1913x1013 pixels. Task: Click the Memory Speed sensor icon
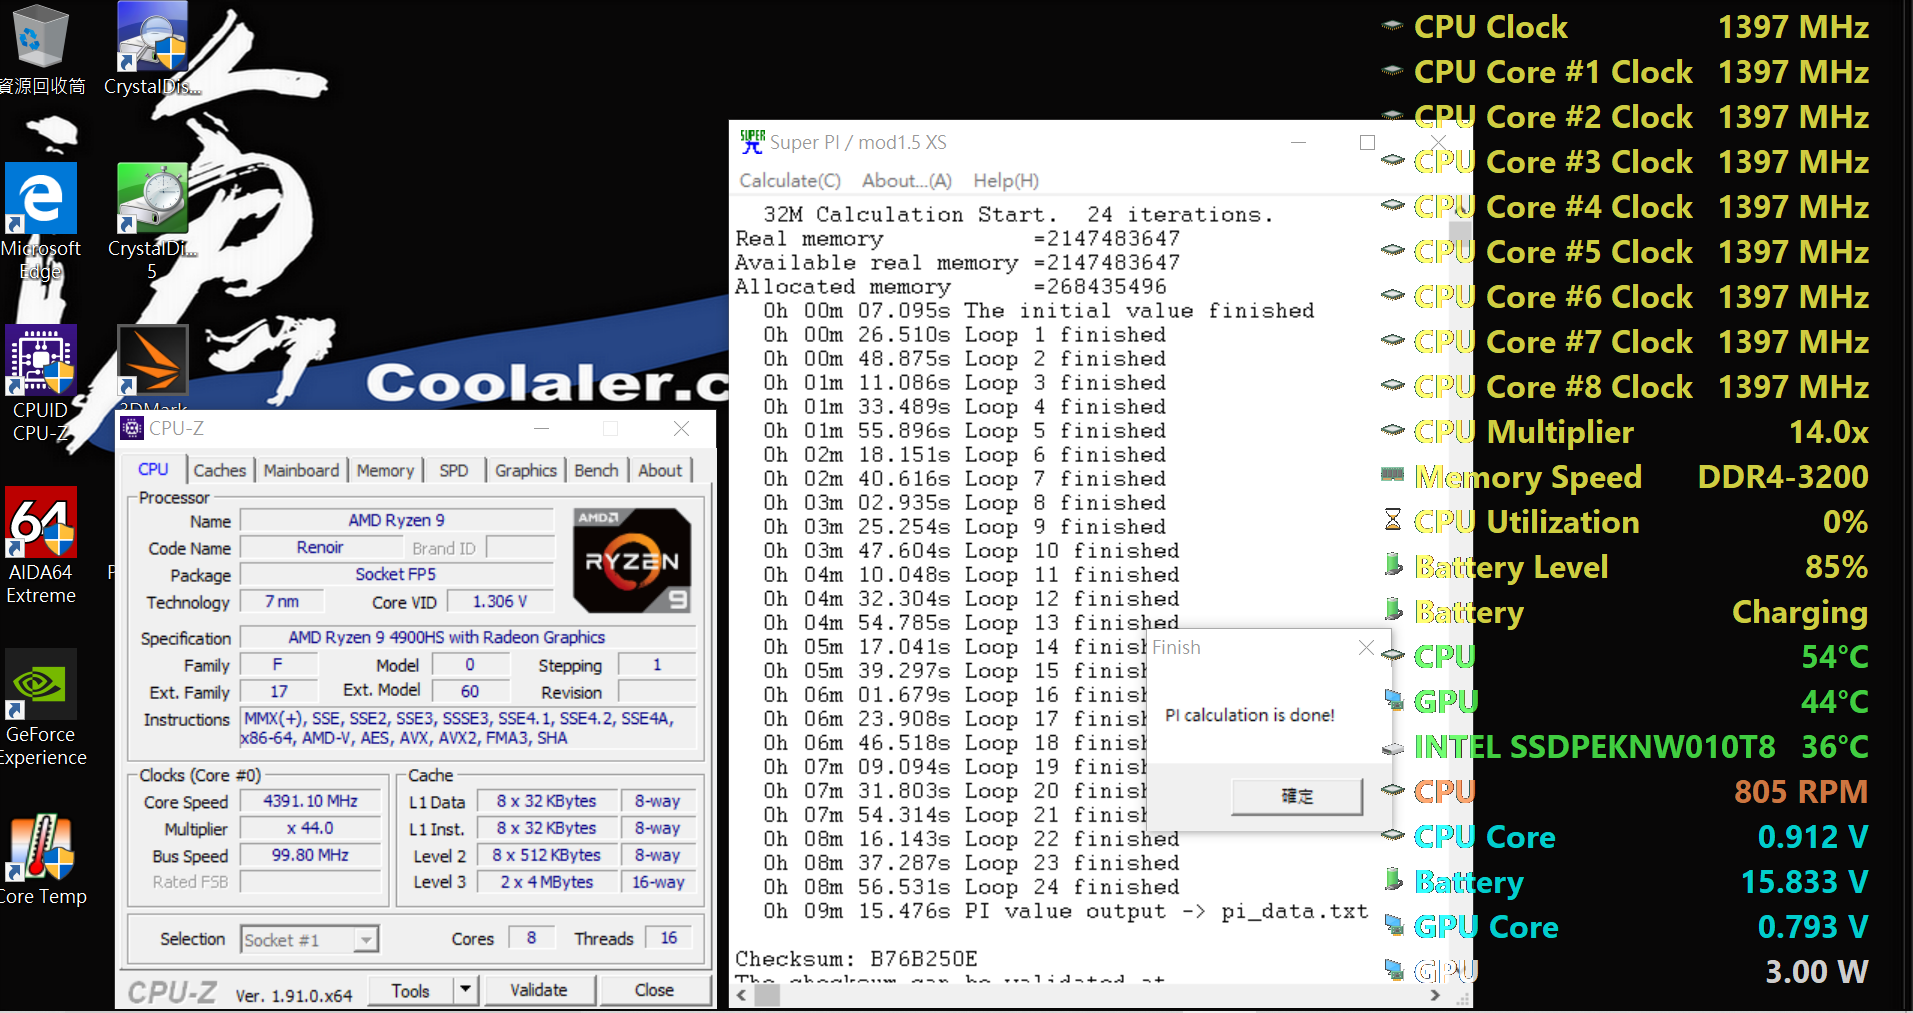tap(1392, 475)
